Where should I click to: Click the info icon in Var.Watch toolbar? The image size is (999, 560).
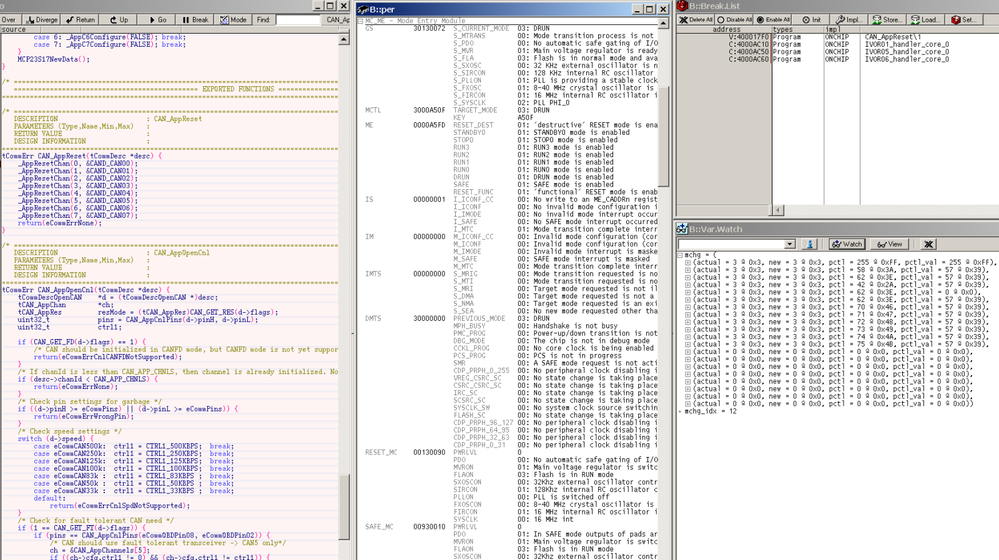tap(809, 244)
